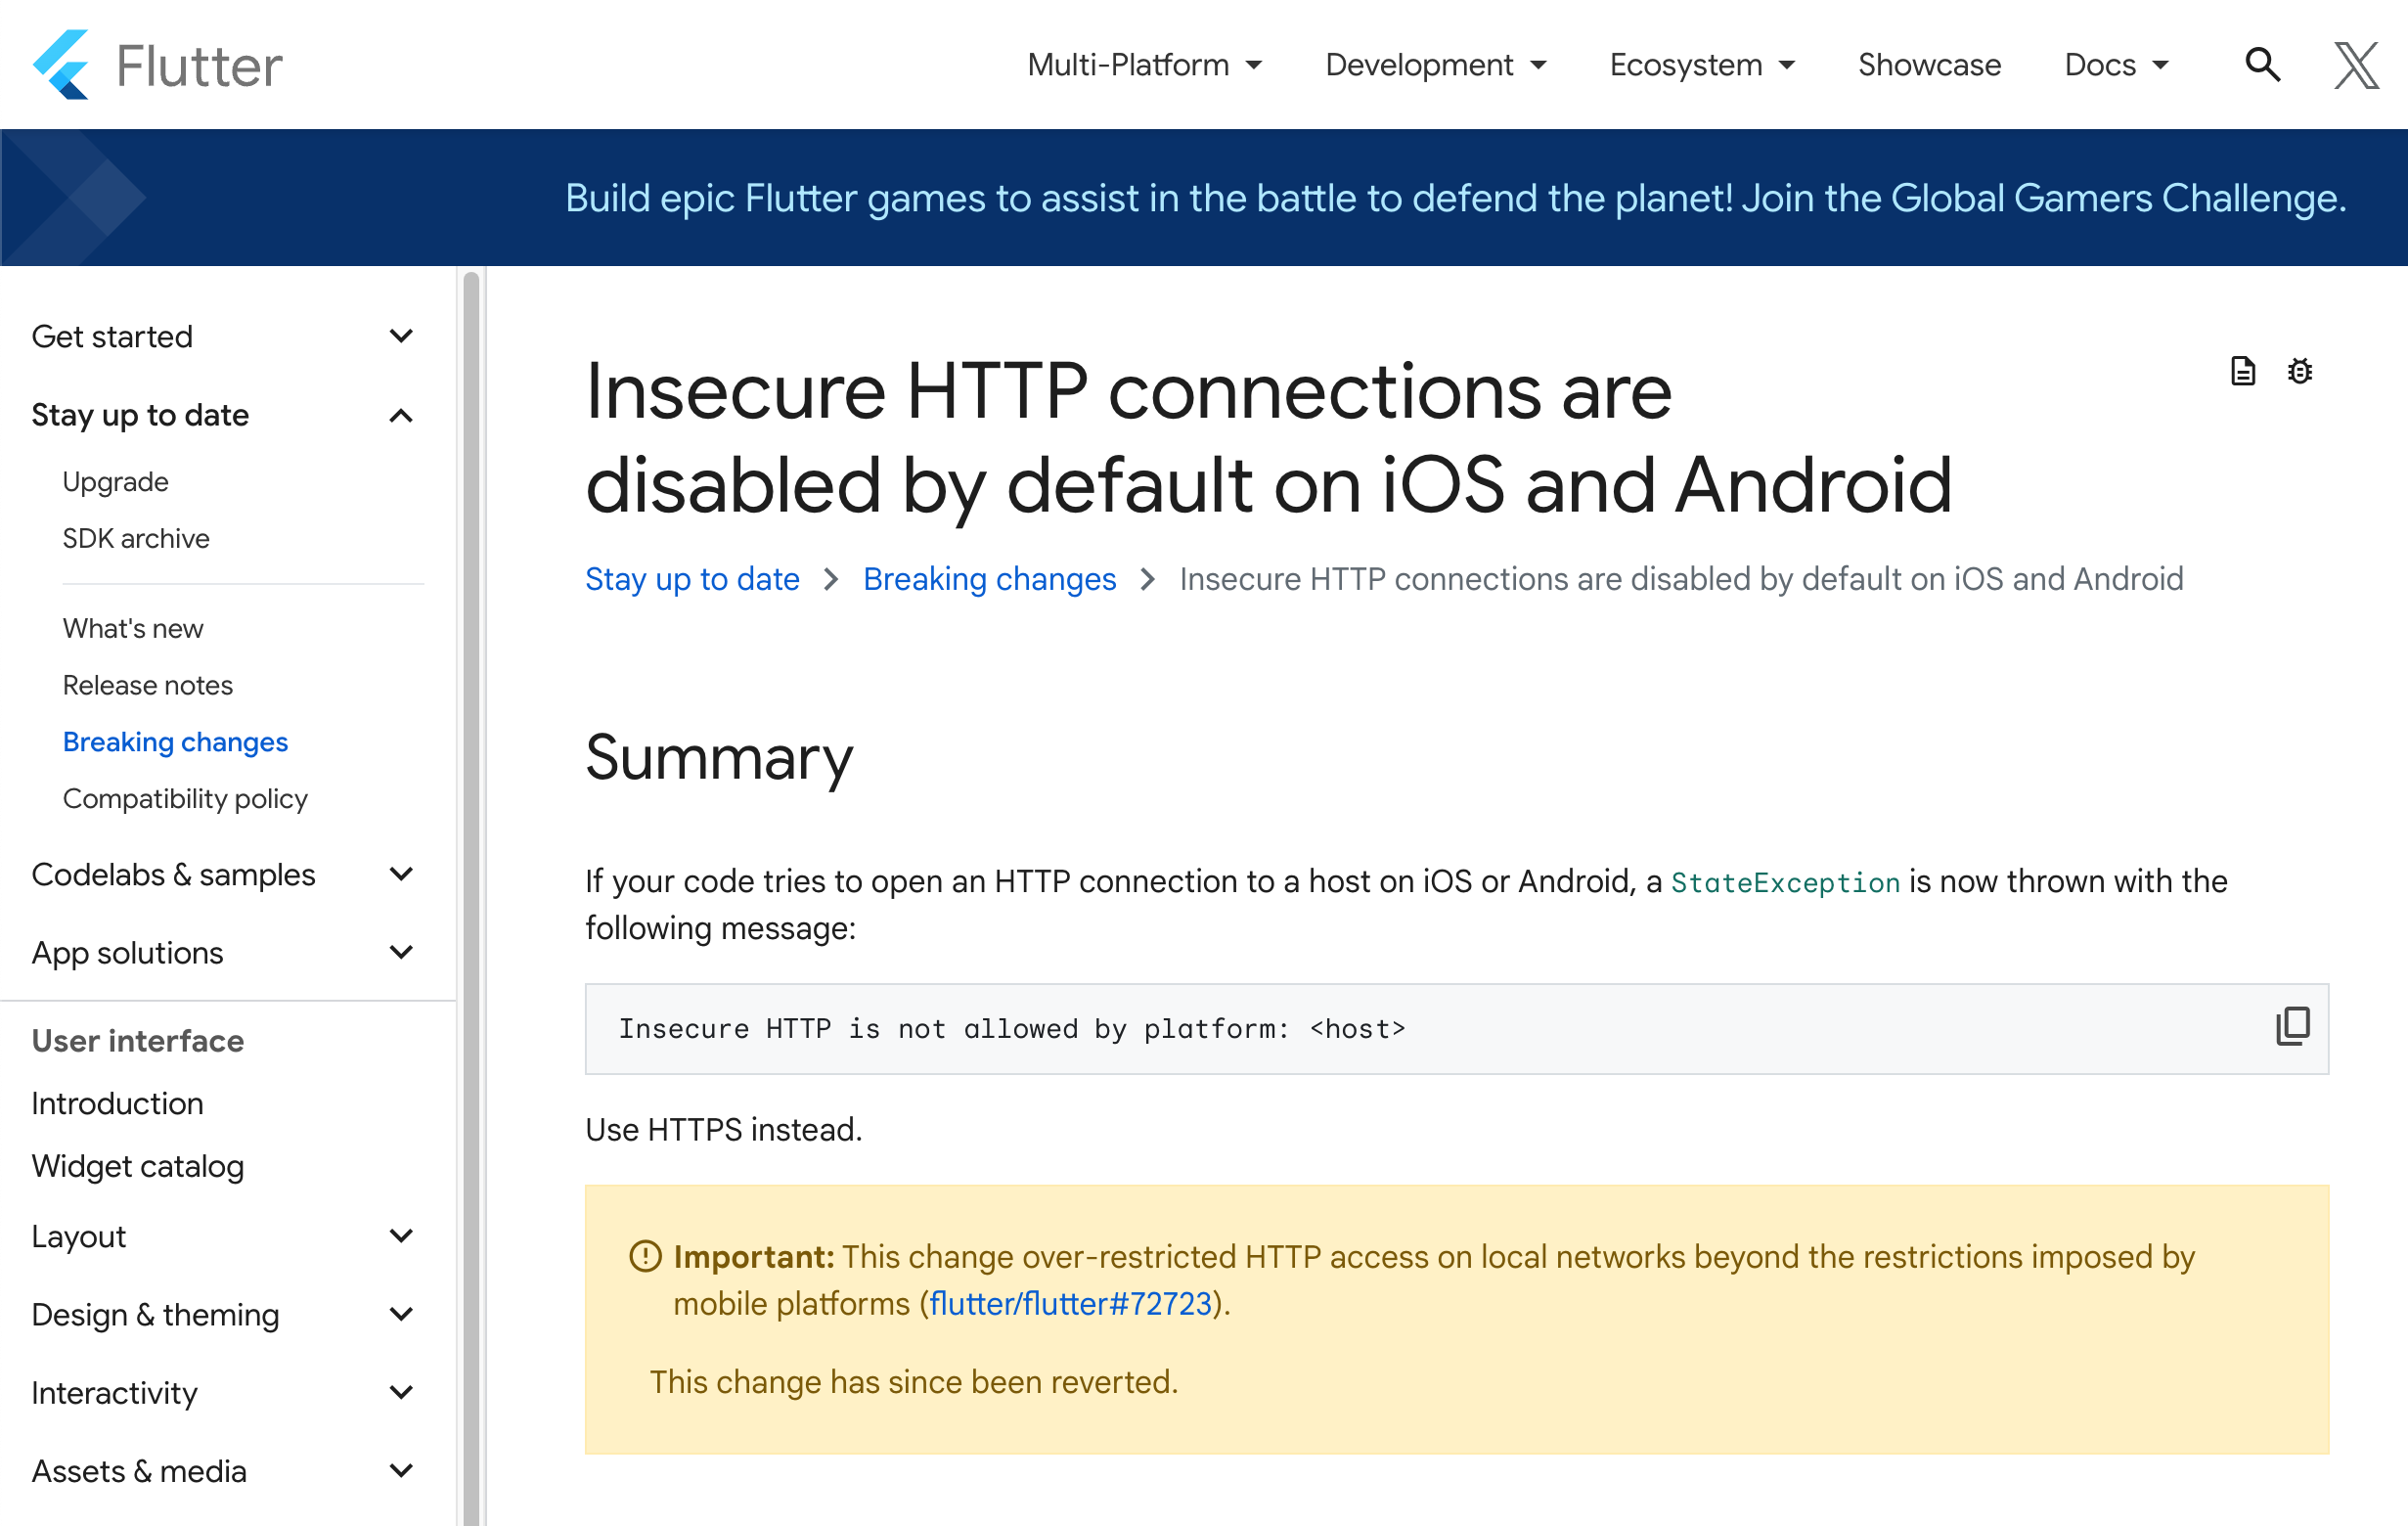Click the Flutter logo icon

click(x=62, y=65)
